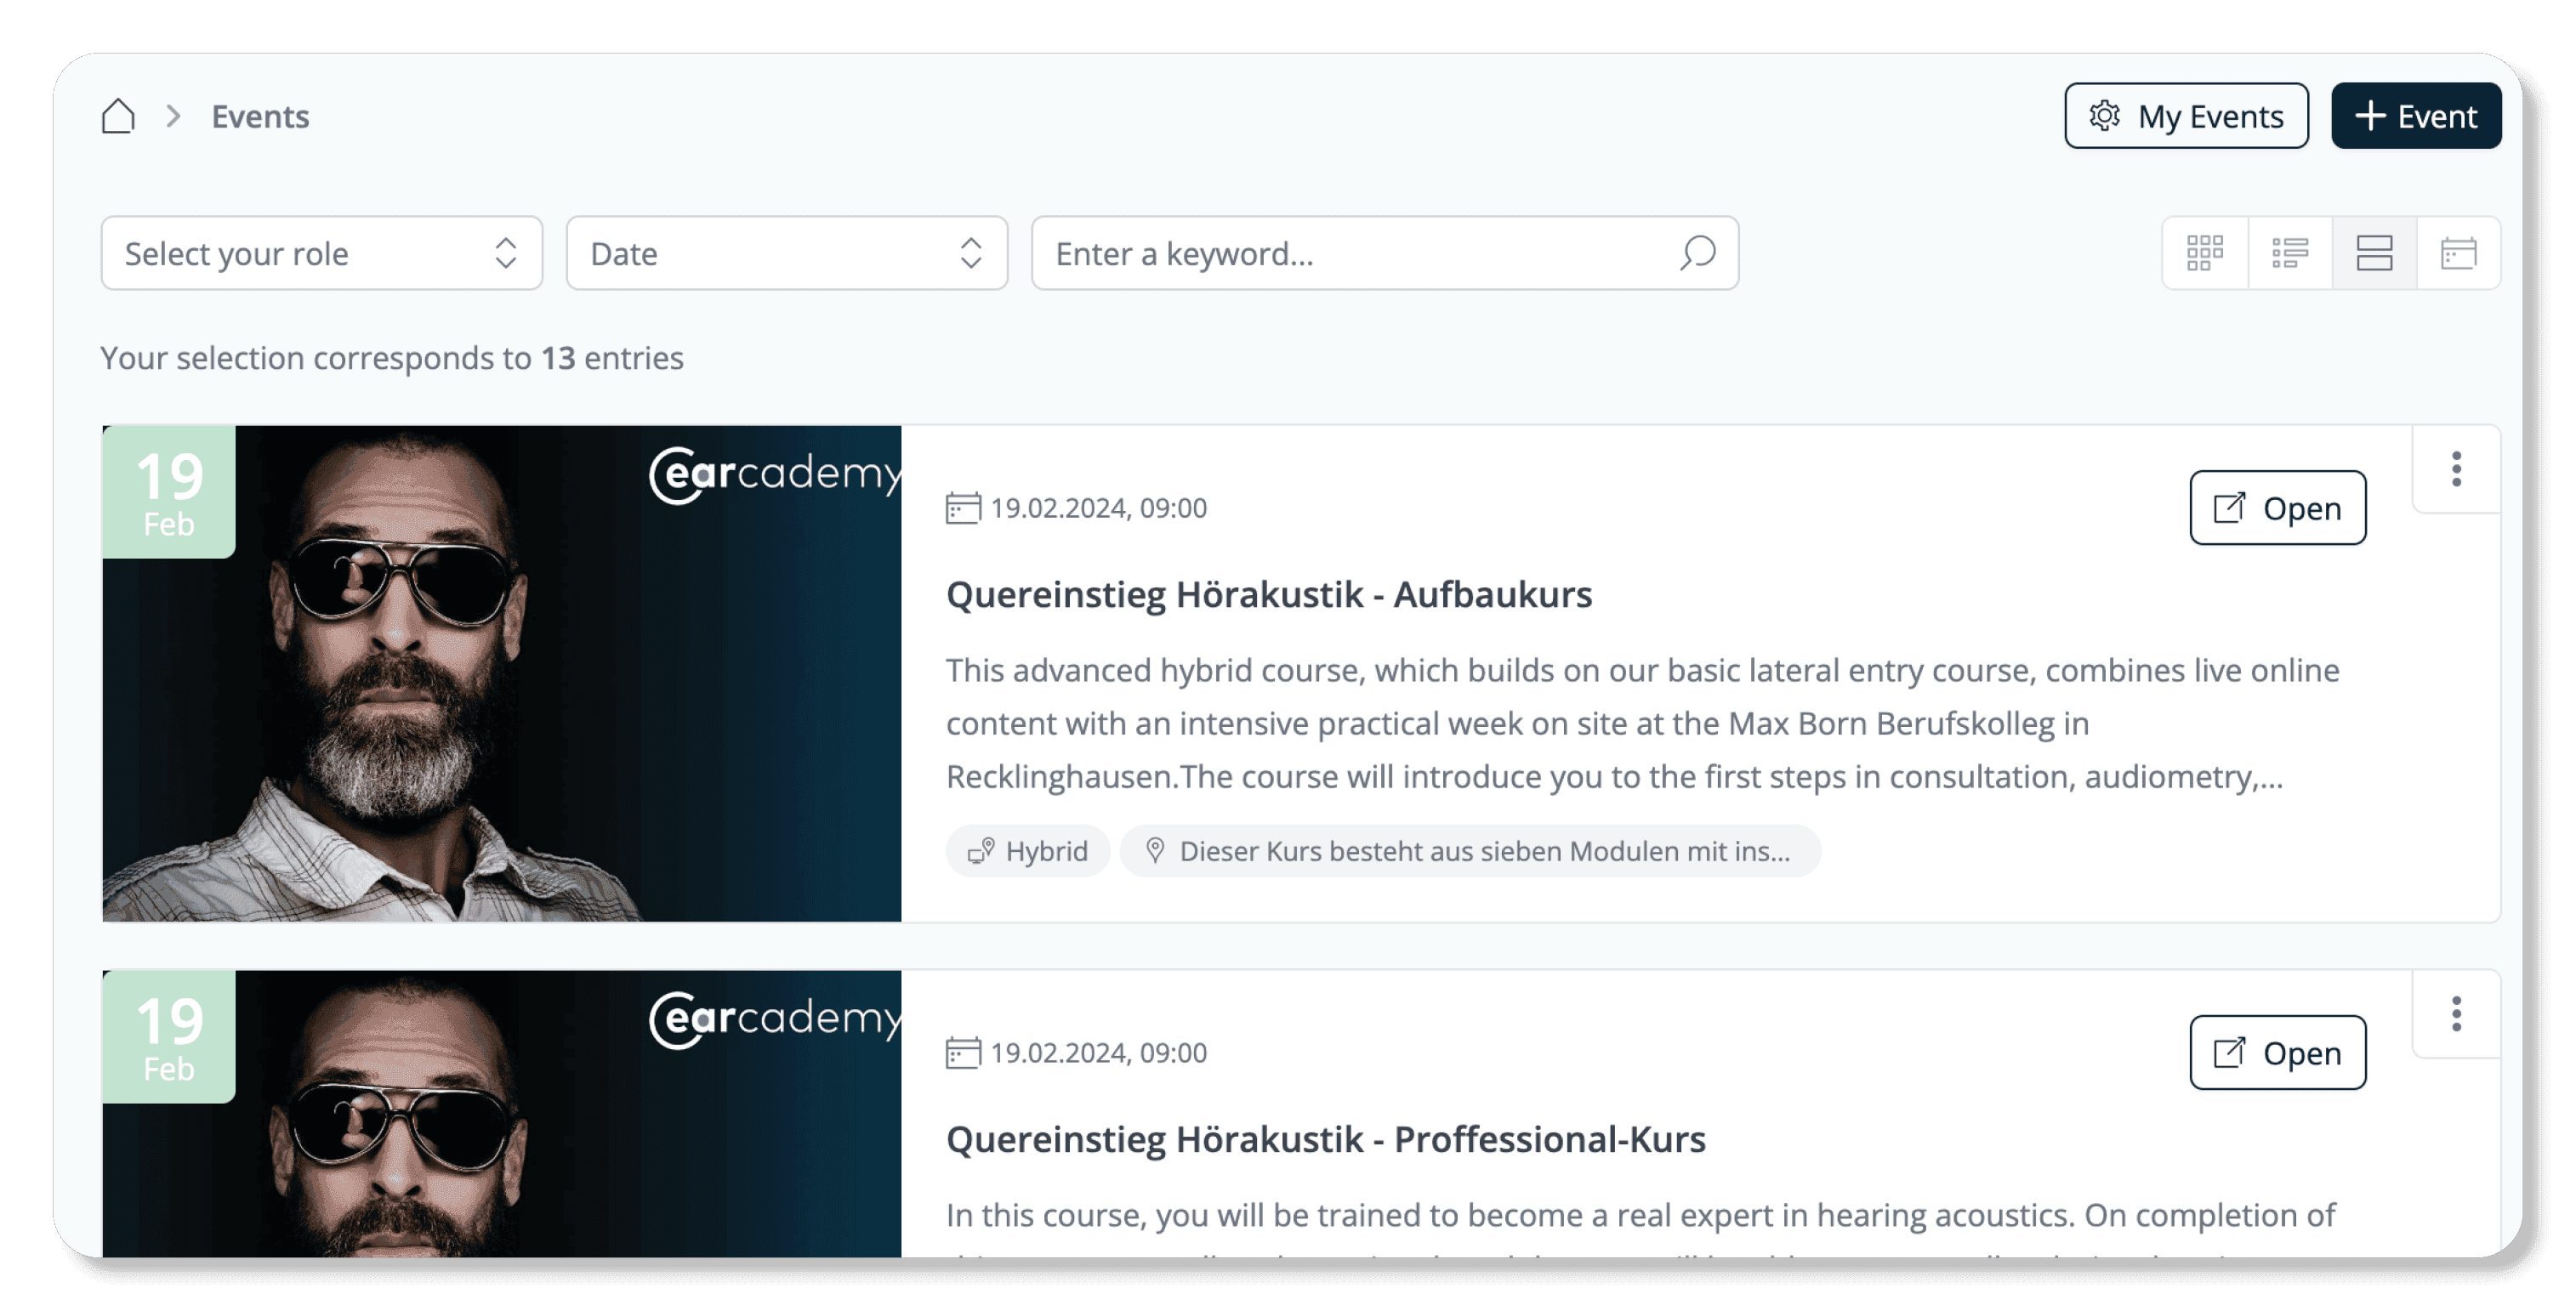Open the Proffessional-Kurs event

click(2277, 1053)
